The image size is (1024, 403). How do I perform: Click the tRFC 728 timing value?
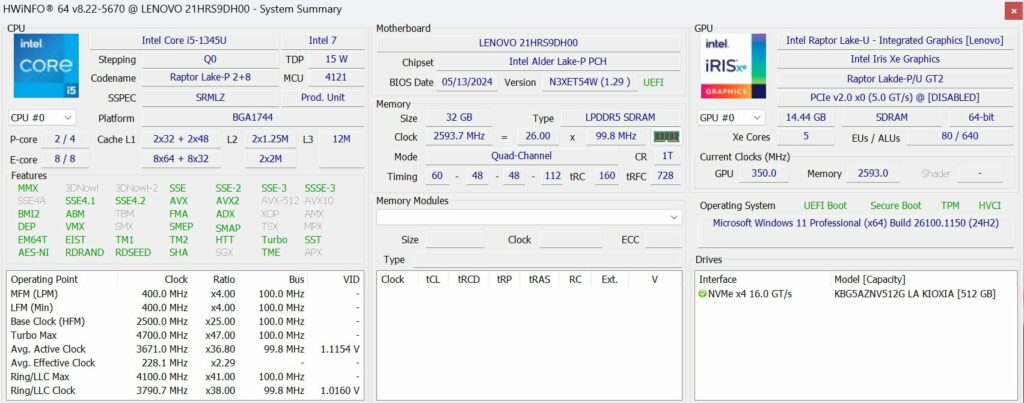(x=664, y=176)
